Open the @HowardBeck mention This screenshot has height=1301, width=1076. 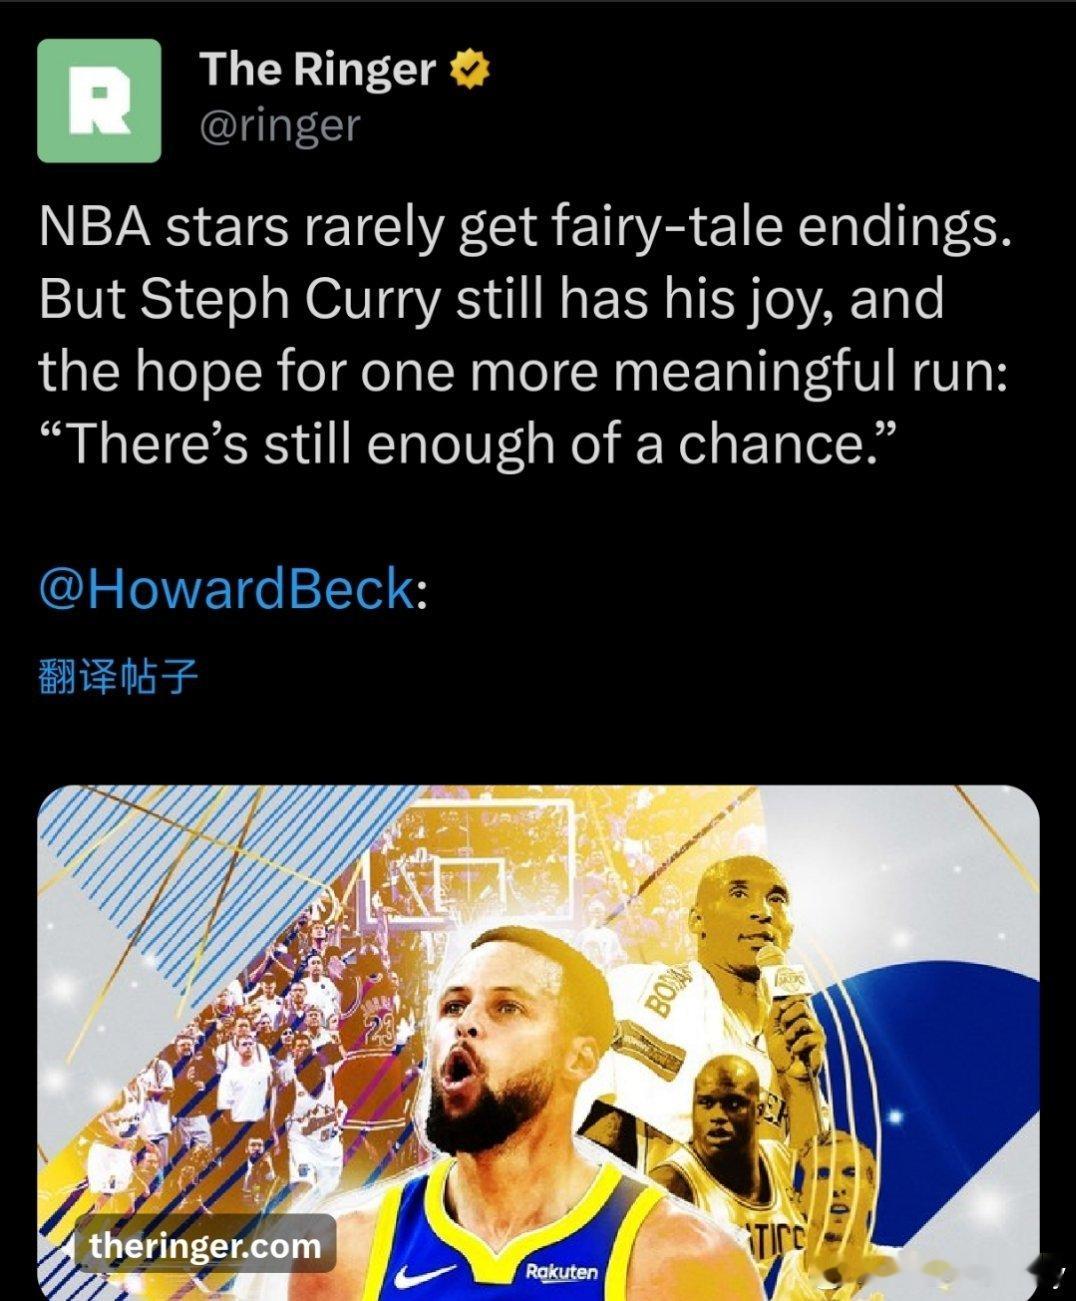(226, 587)
